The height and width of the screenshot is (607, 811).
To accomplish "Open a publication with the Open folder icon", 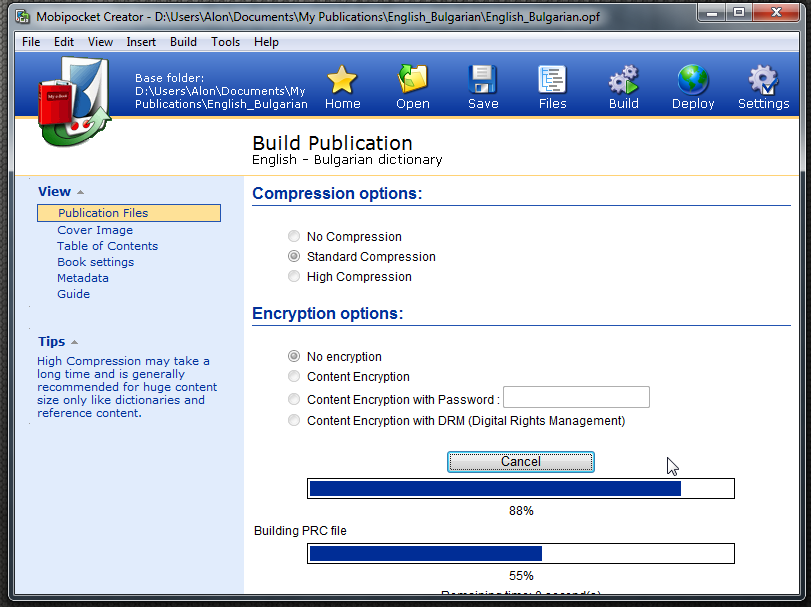I will 412,80.
